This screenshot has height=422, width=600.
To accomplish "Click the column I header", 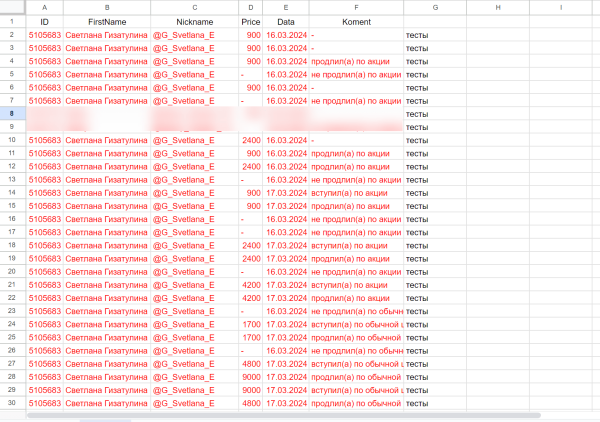I will tap(561, 8).
